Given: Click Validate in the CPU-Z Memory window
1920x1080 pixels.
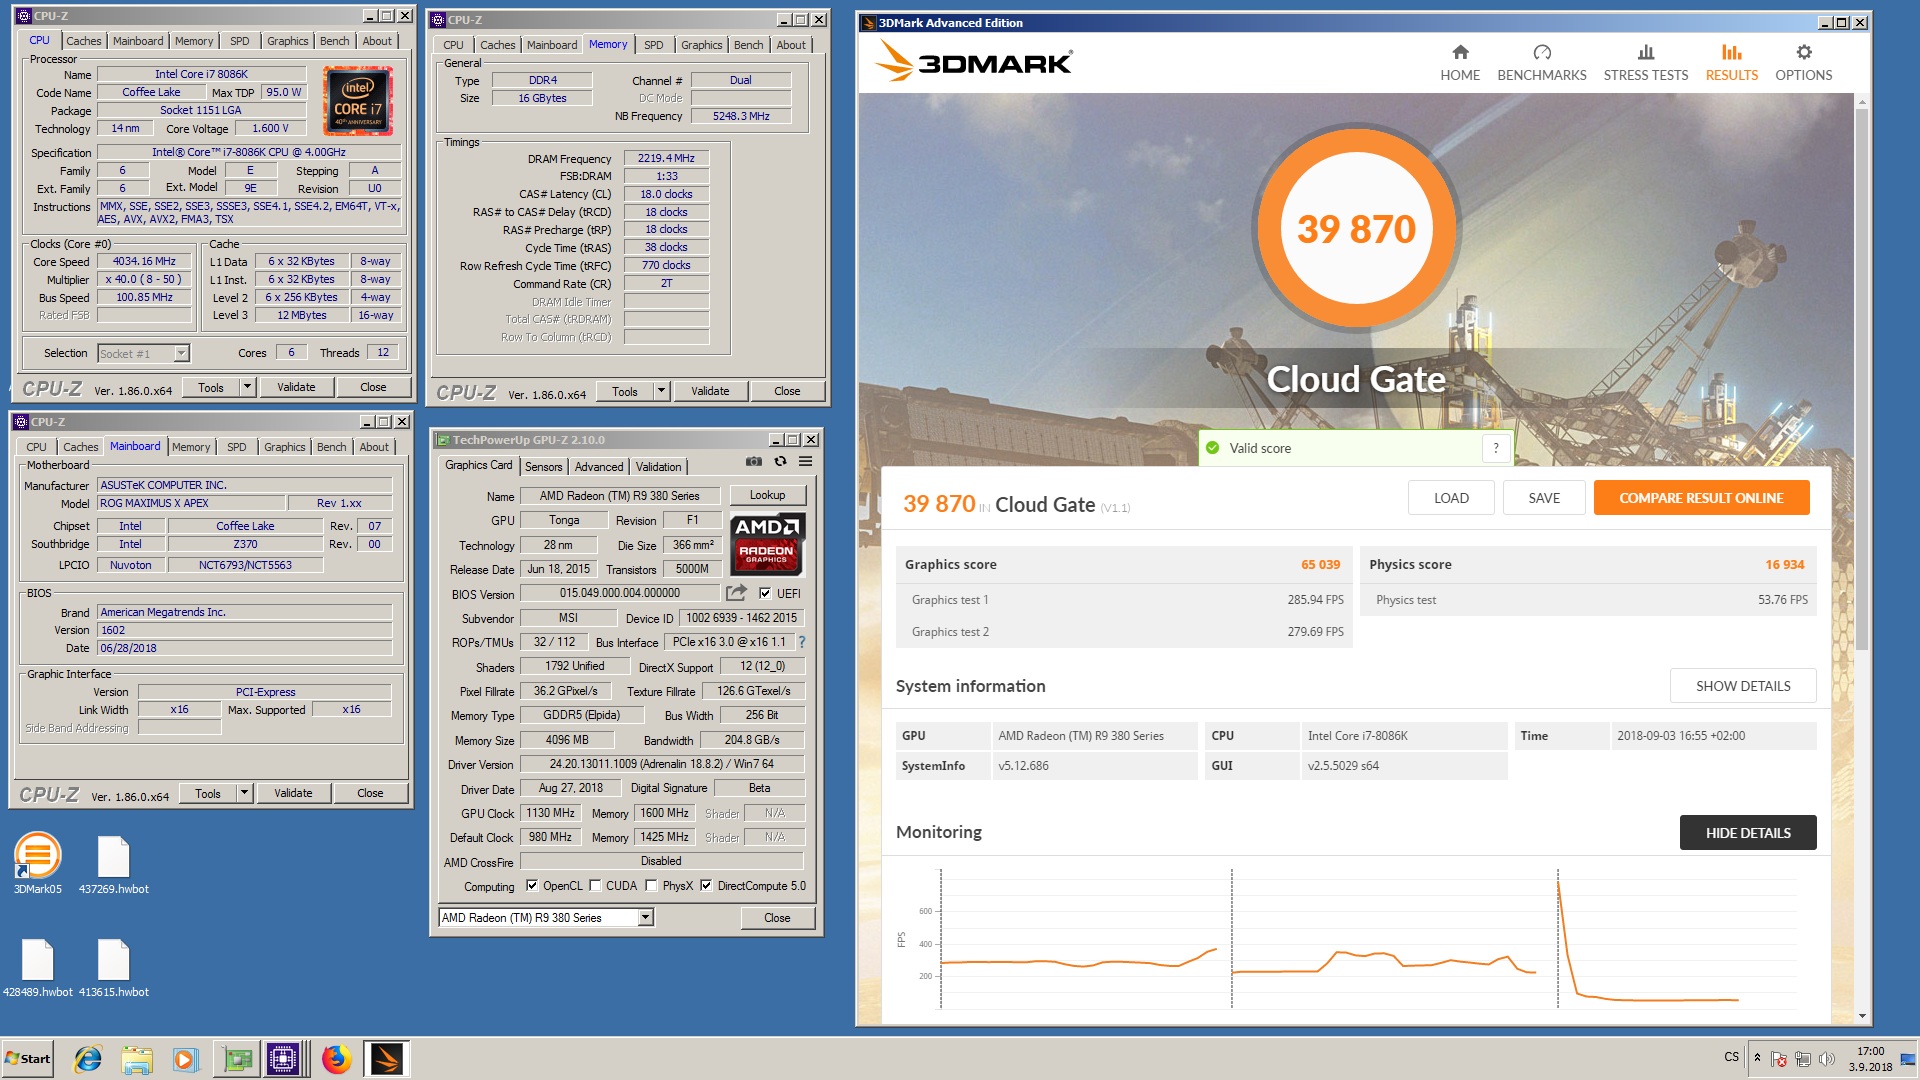Looking at the screenshot, I should tap(710, 391).
